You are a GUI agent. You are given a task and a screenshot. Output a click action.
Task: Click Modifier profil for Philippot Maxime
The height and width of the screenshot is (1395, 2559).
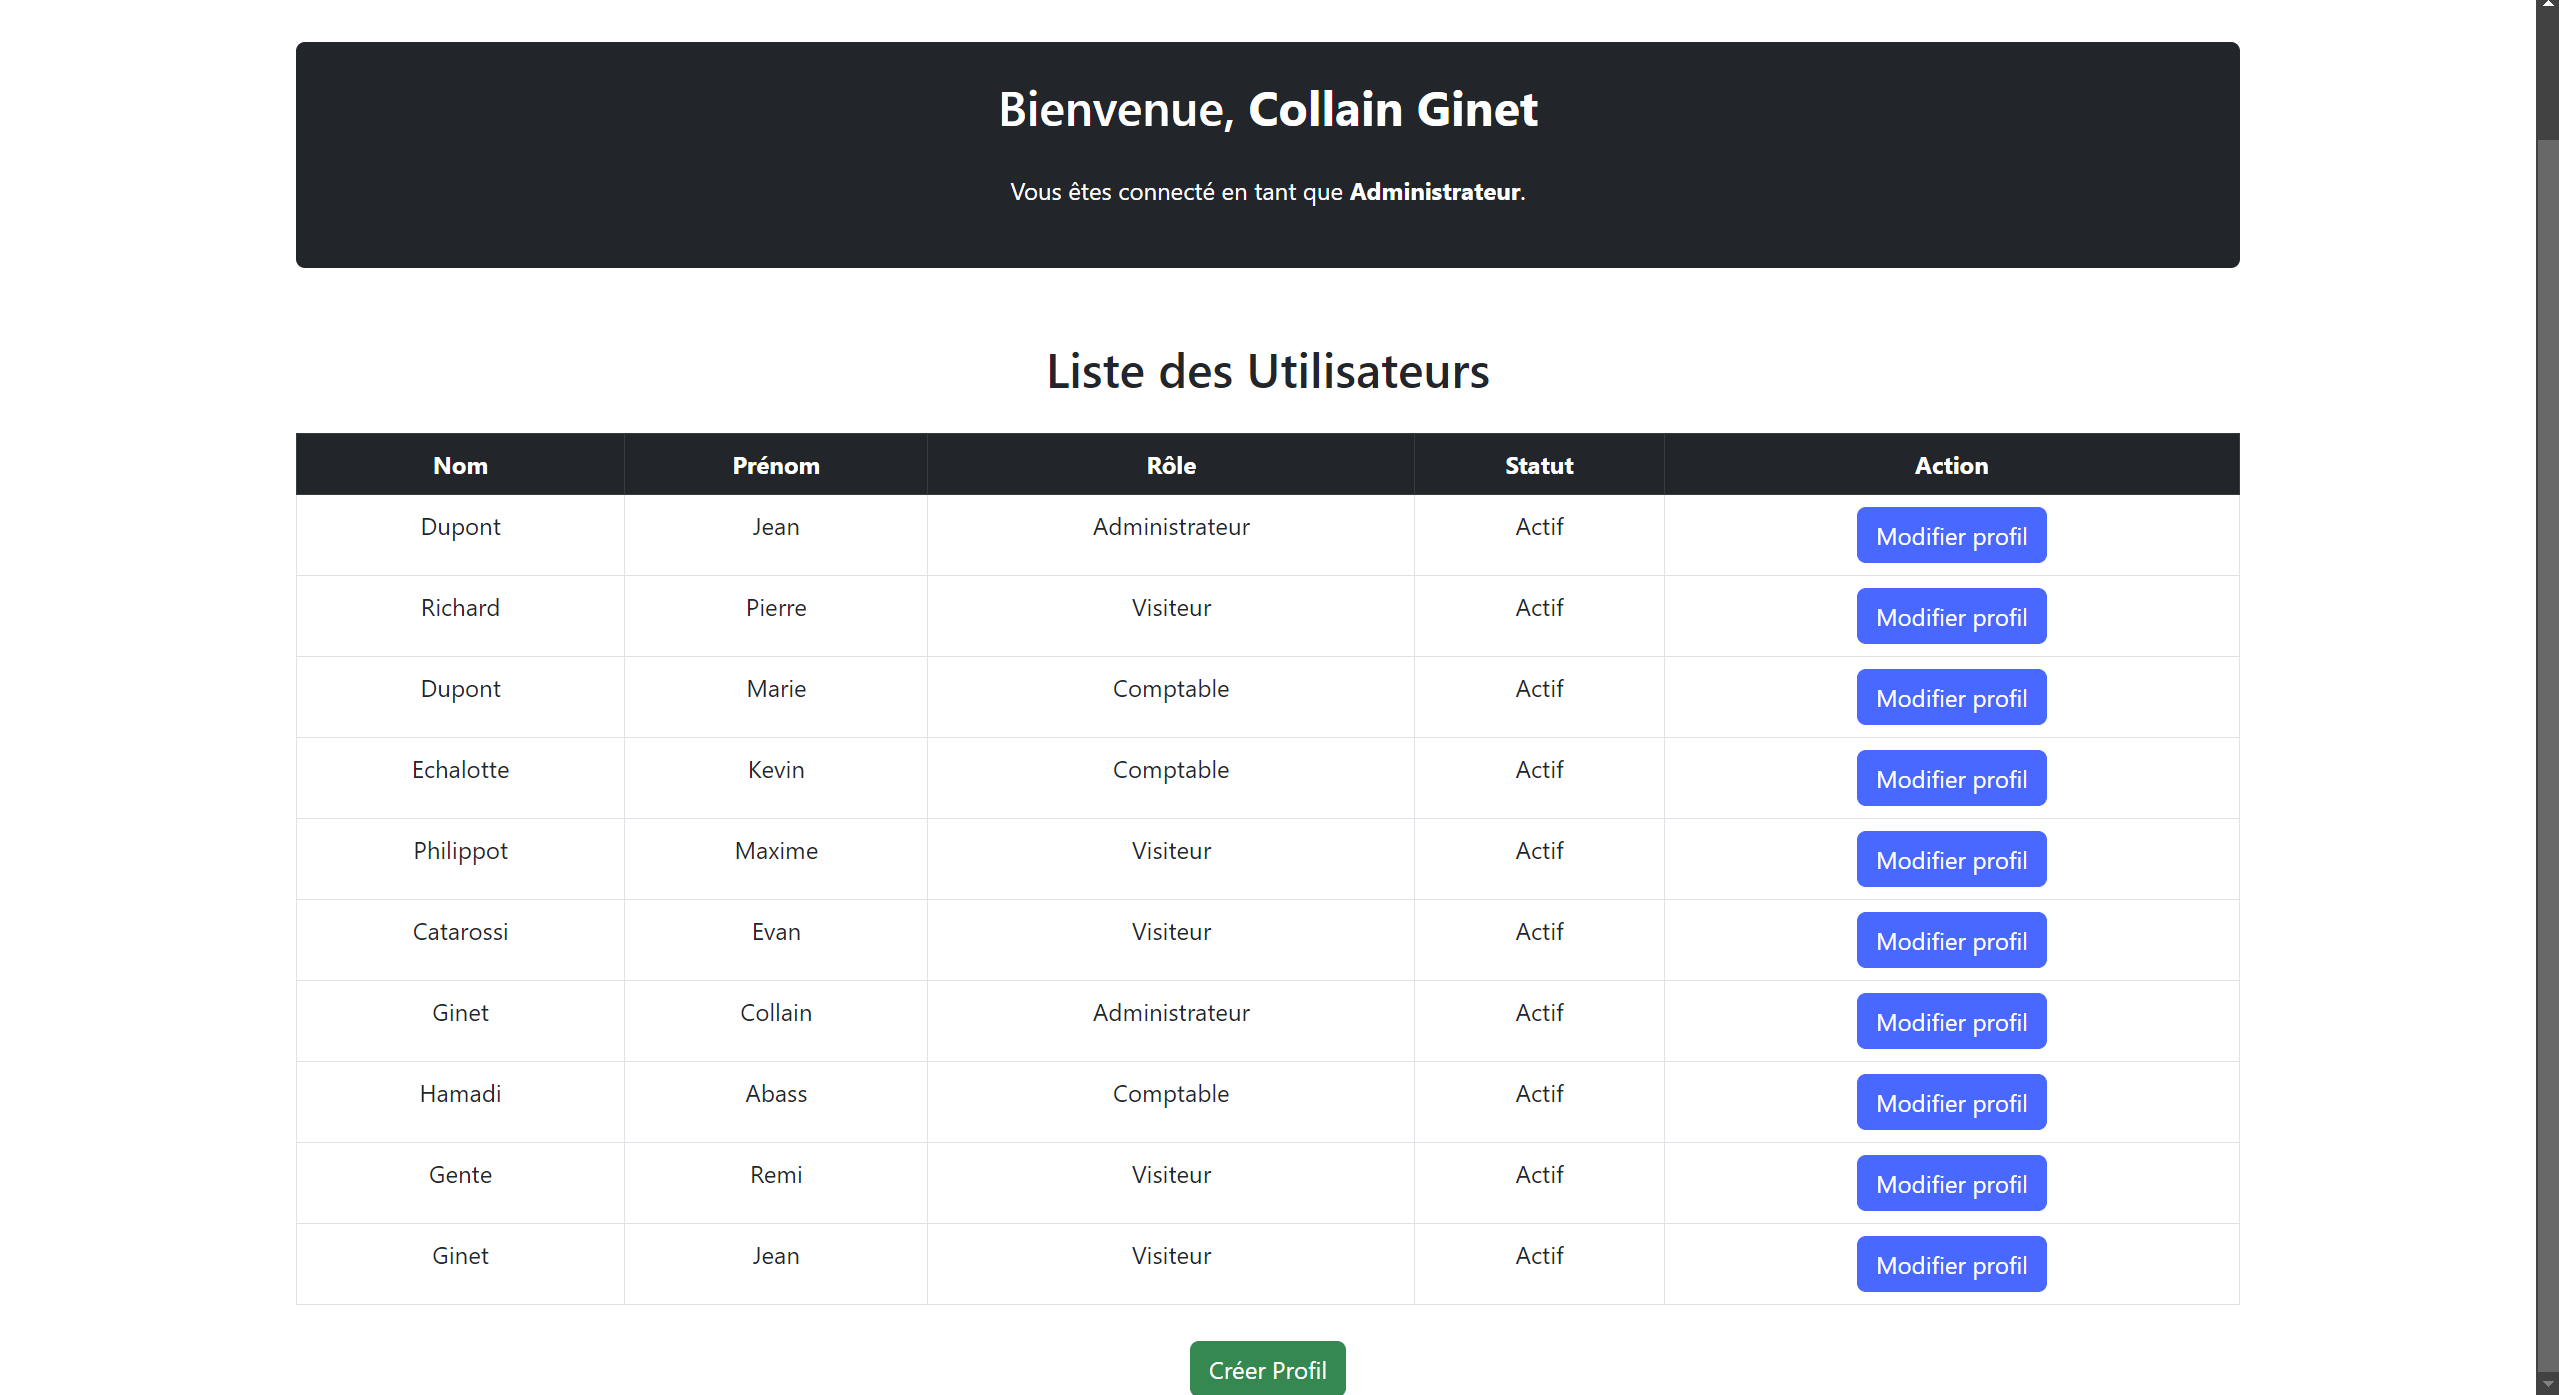[x=1951, y=860]
